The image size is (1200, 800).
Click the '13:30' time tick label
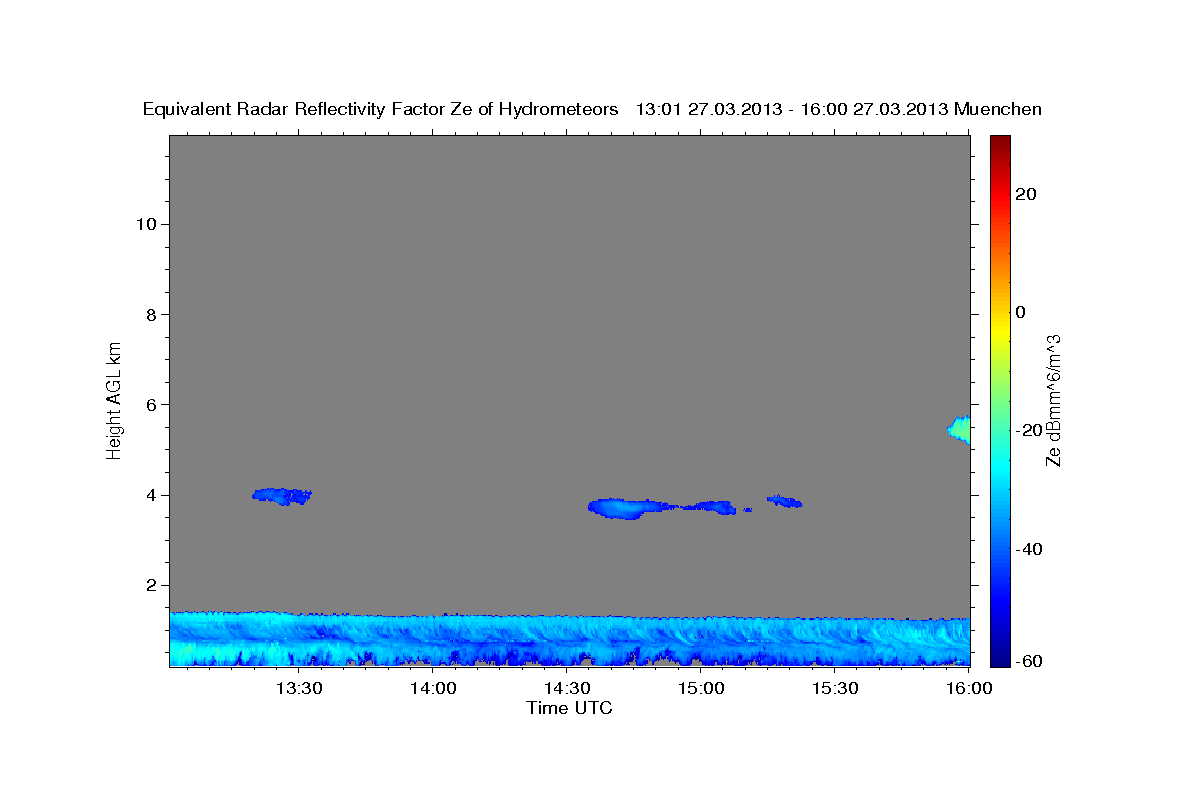[x=298, y=688]
